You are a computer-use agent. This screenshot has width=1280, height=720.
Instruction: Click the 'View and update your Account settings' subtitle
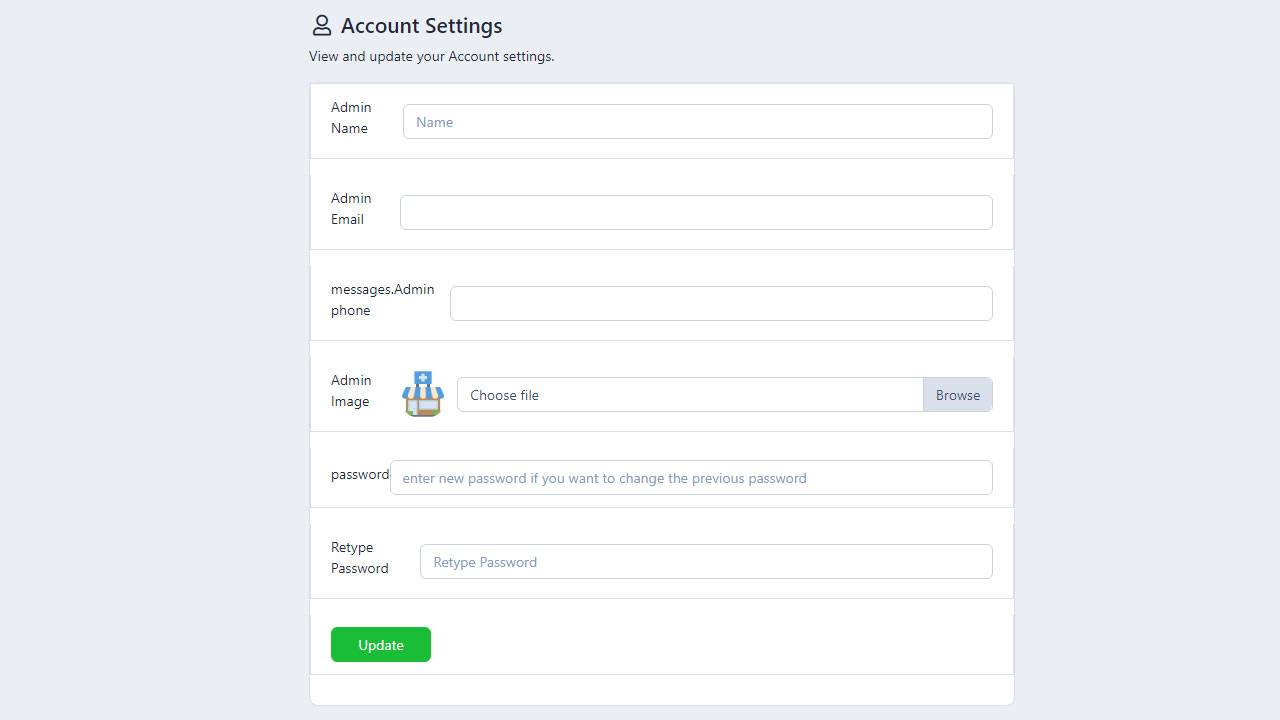(431, 57)
